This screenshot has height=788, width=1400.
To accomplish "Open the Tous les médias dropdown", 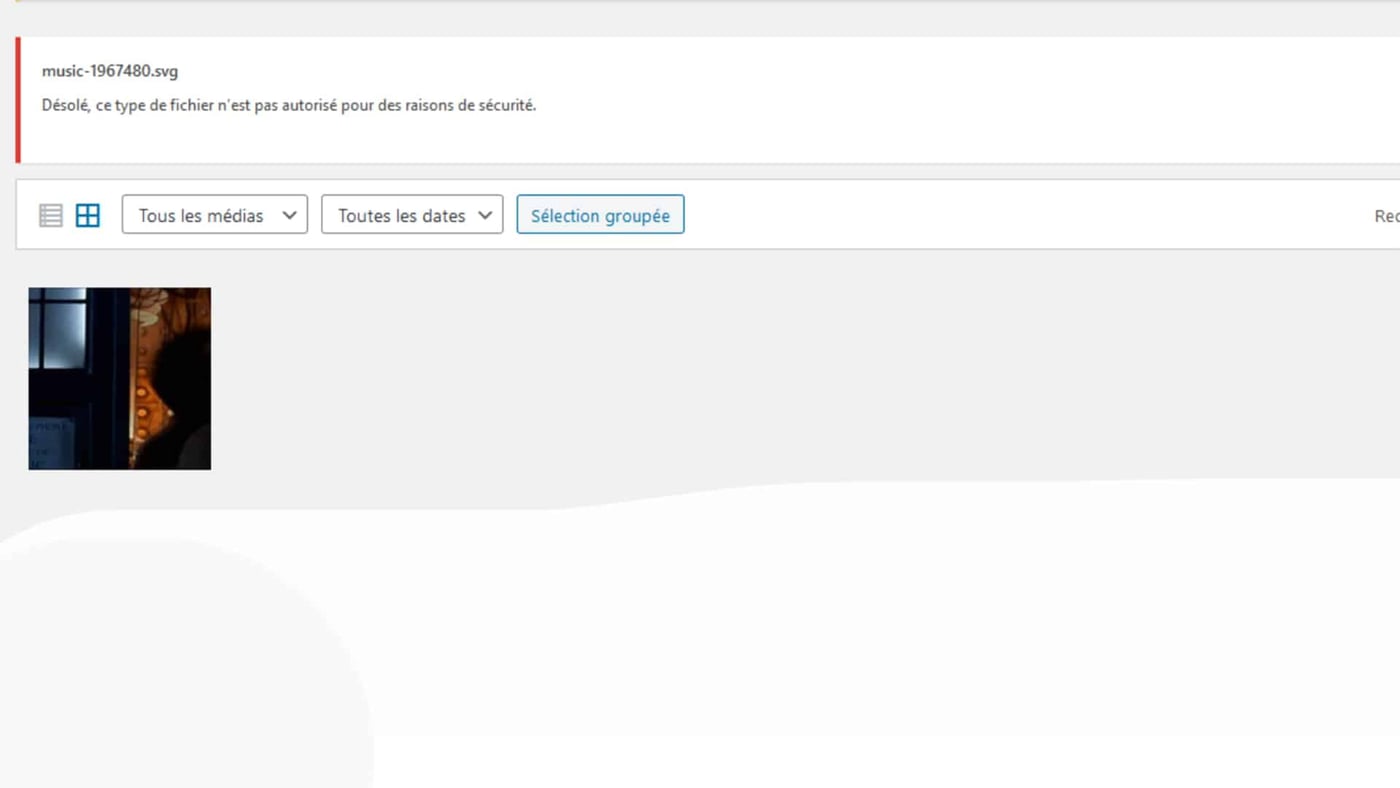I will click(x=214, y=215).
